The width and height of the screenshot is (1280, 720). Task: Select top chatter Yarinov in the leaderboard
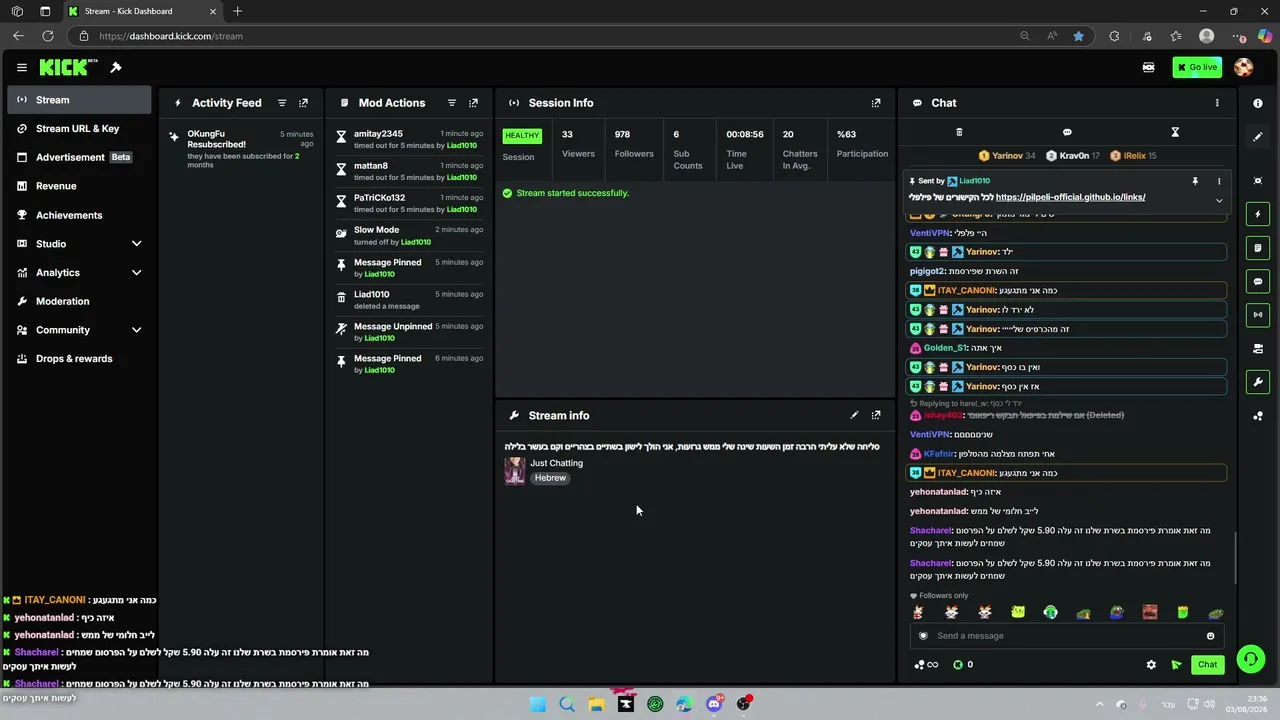point(1007,156)
